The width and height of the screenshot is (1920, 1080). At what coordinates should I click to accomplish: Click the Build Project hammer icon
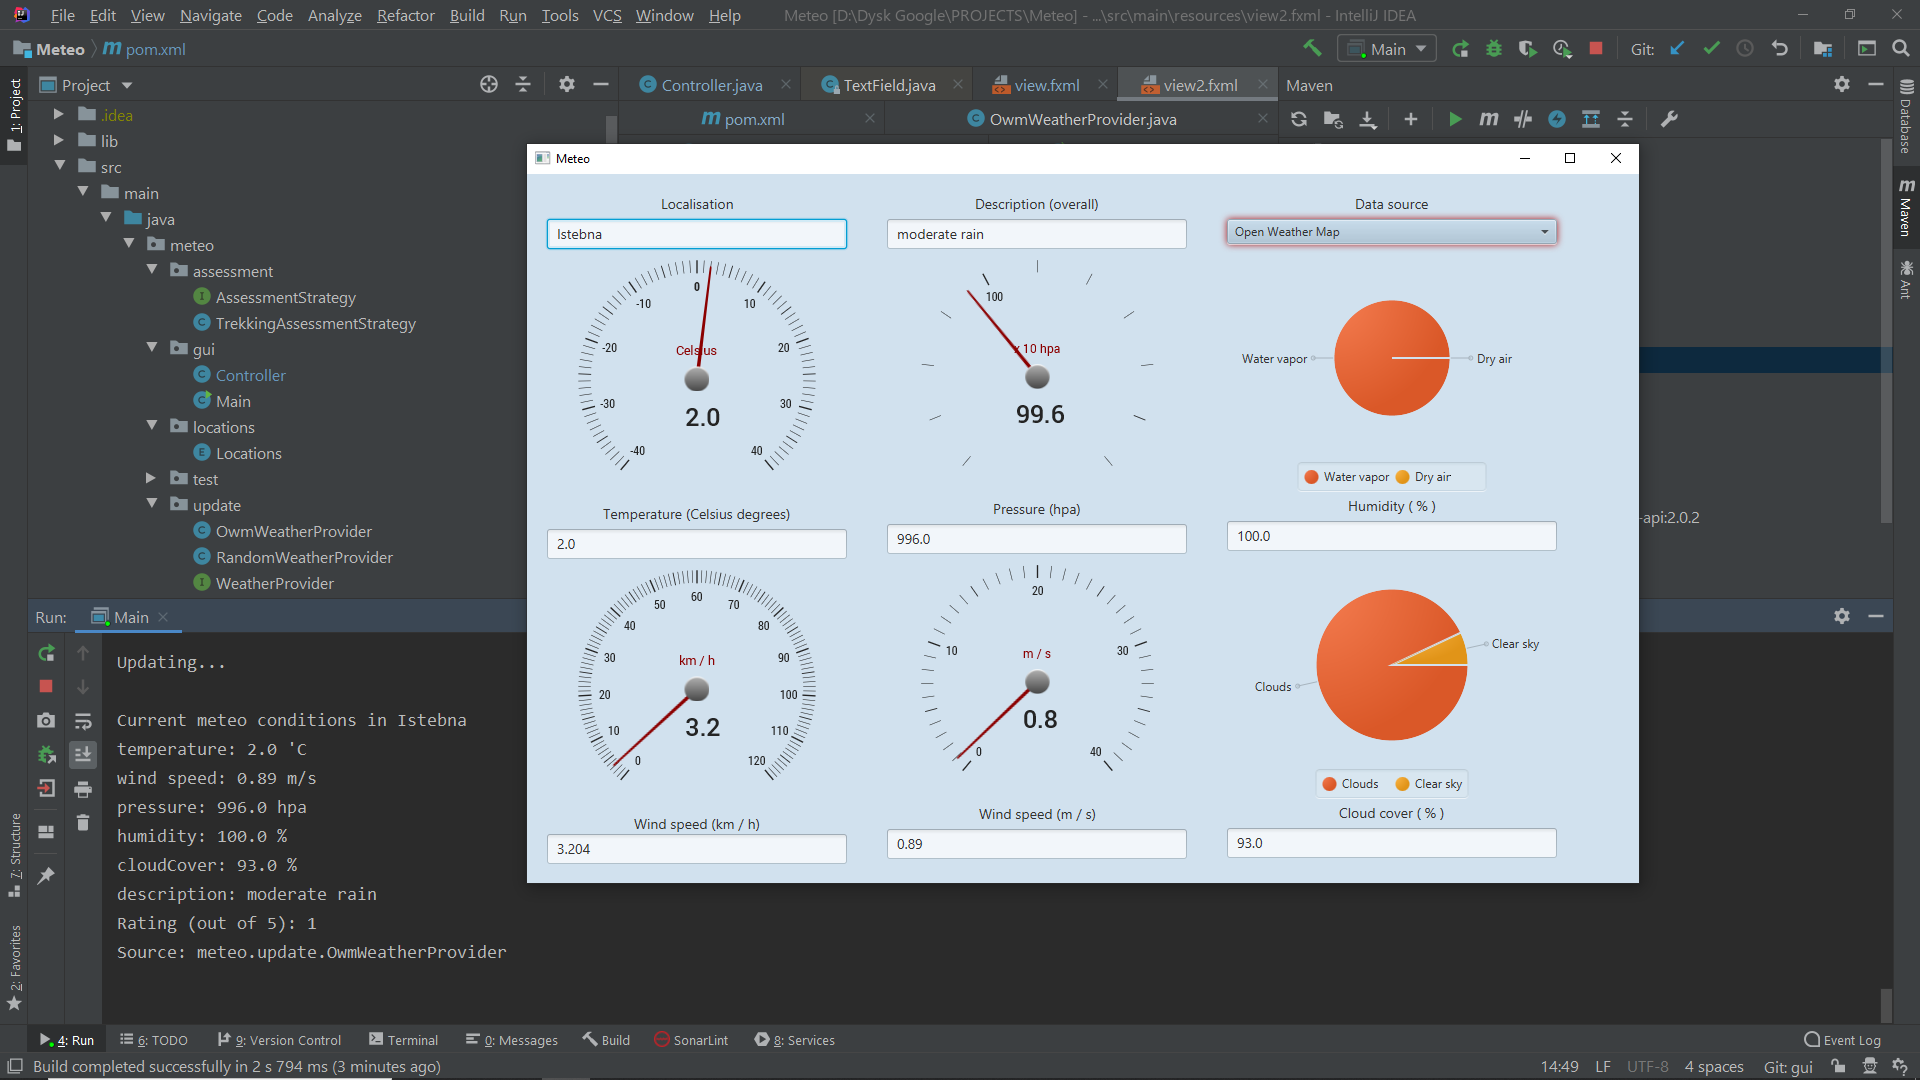point(1312,48)
